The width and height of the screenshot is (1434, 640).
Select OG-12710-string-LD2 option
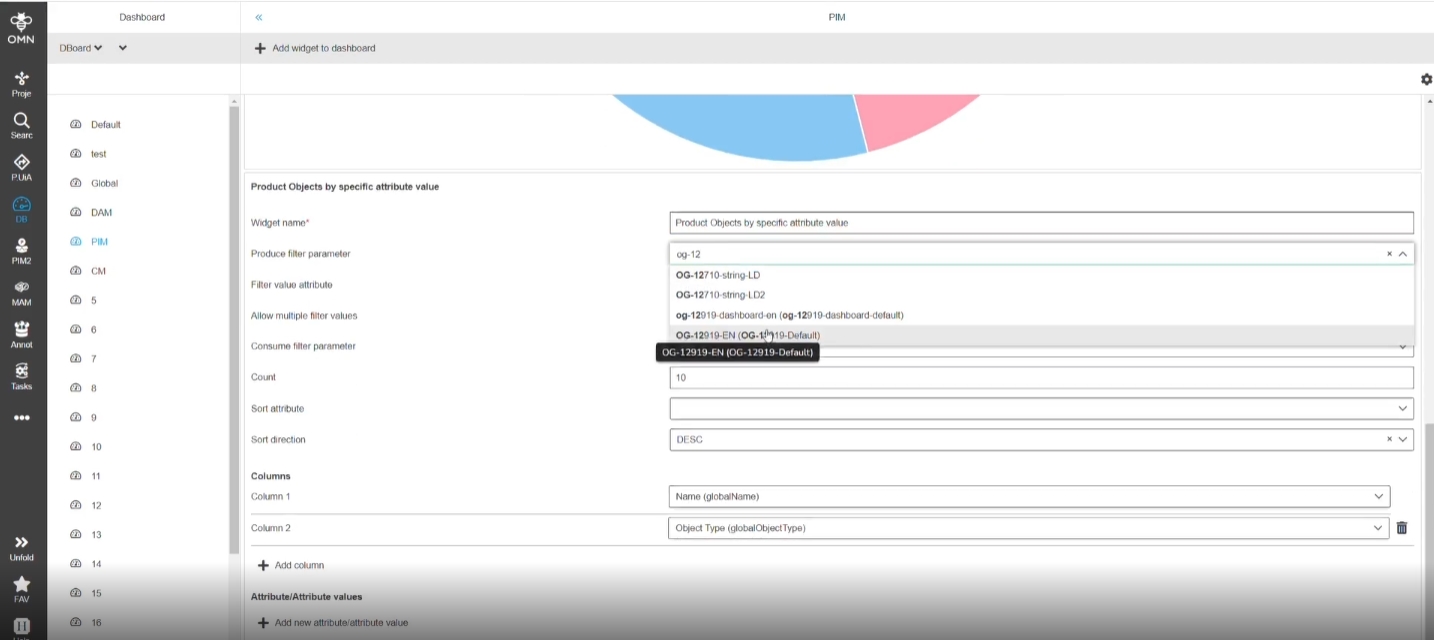(x=1041, y=295)
